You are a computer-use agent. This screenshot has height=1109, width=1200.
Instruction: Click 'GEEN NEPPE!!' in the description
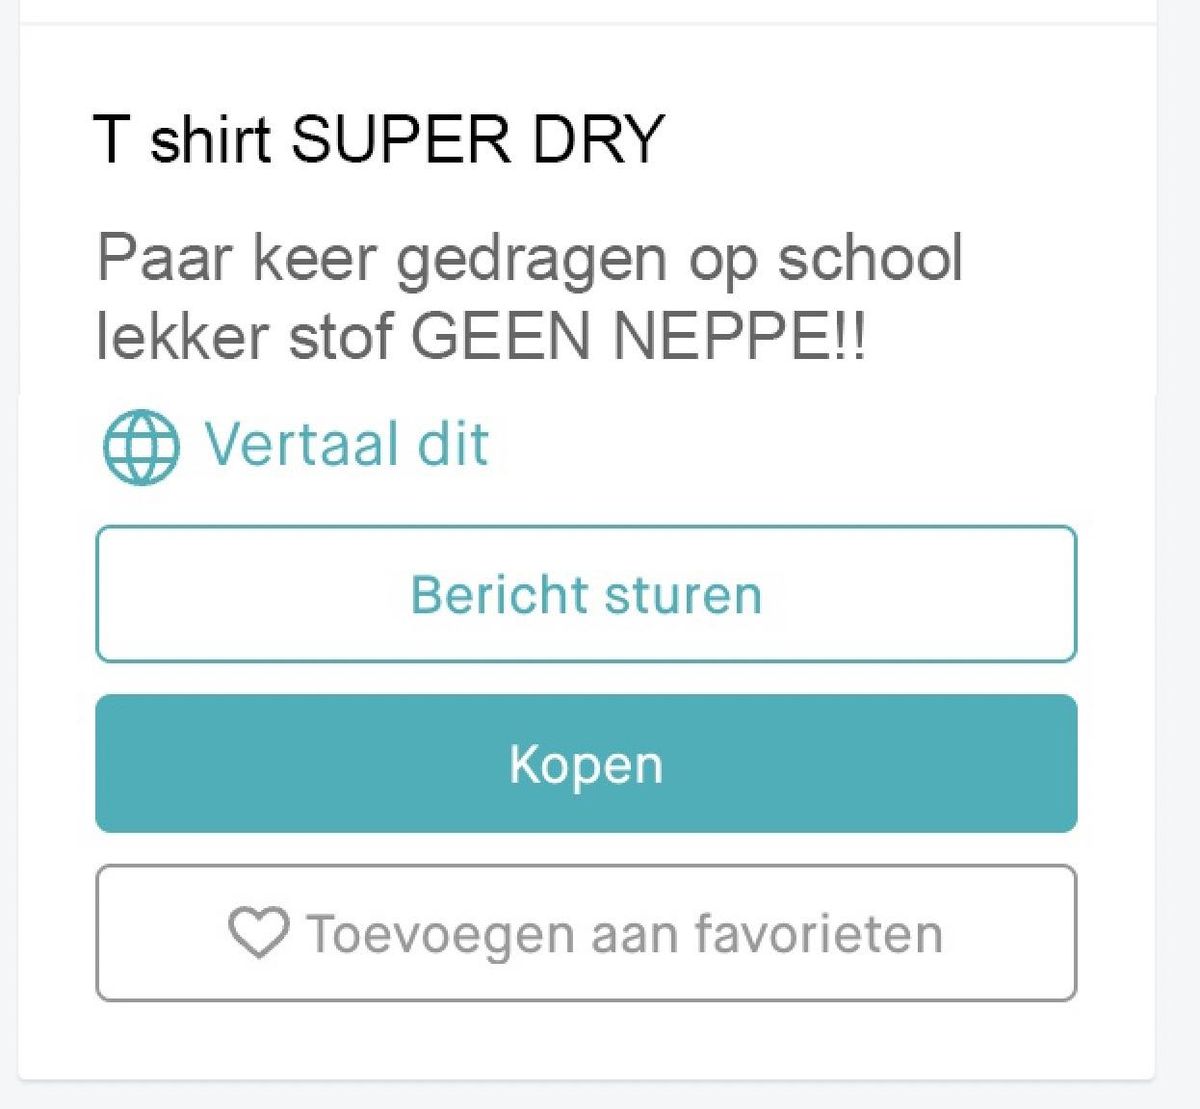[639, 336]
